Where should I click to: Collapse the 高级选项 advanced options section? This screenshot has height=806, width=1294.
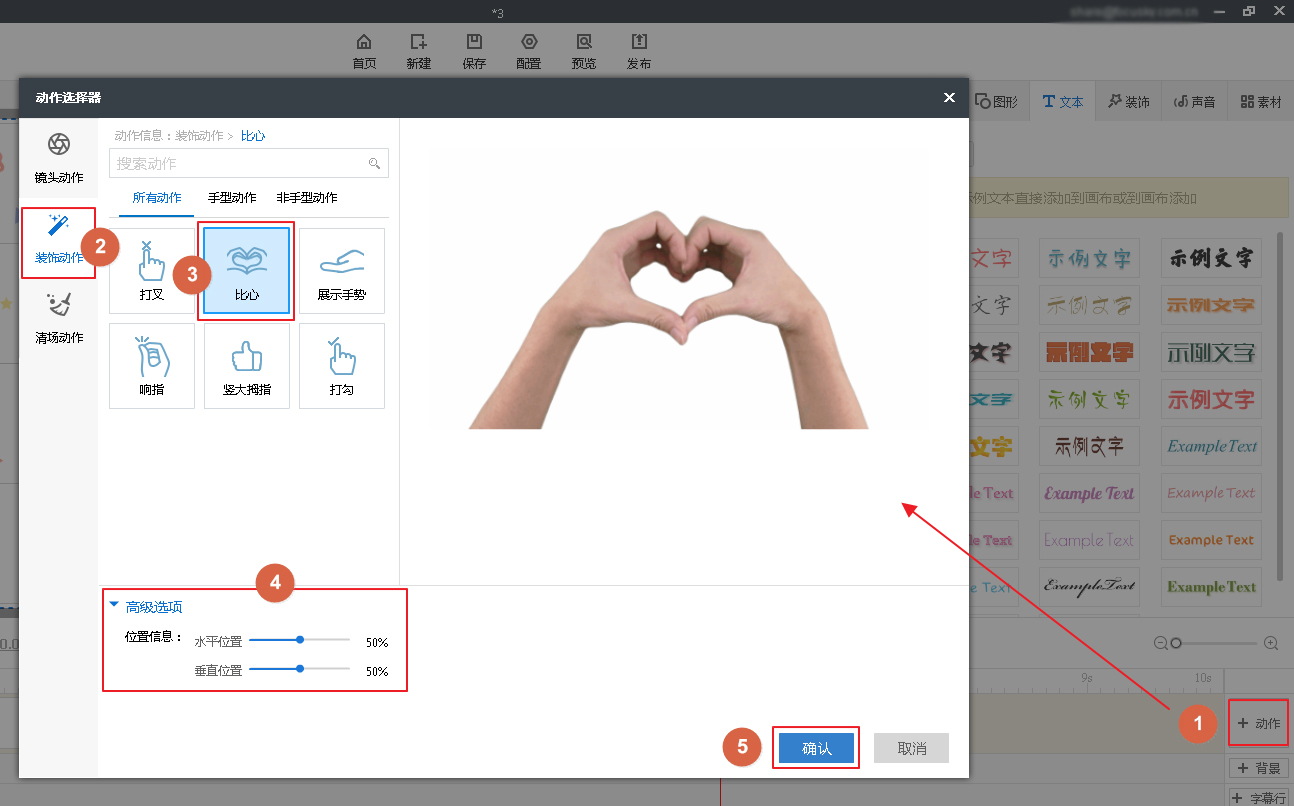[x=146, y=607]
